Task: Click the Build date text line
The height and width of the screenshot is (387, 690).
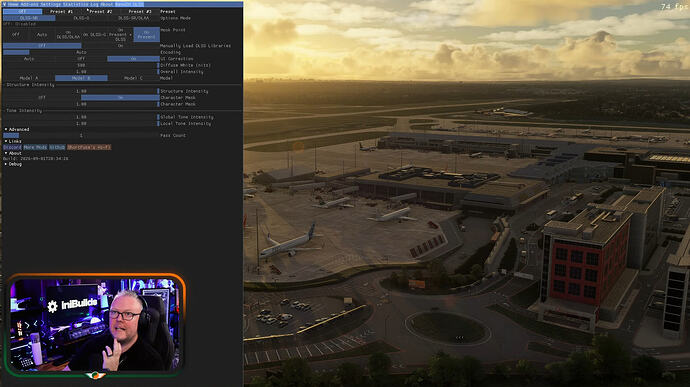Action: click(36, 158)
